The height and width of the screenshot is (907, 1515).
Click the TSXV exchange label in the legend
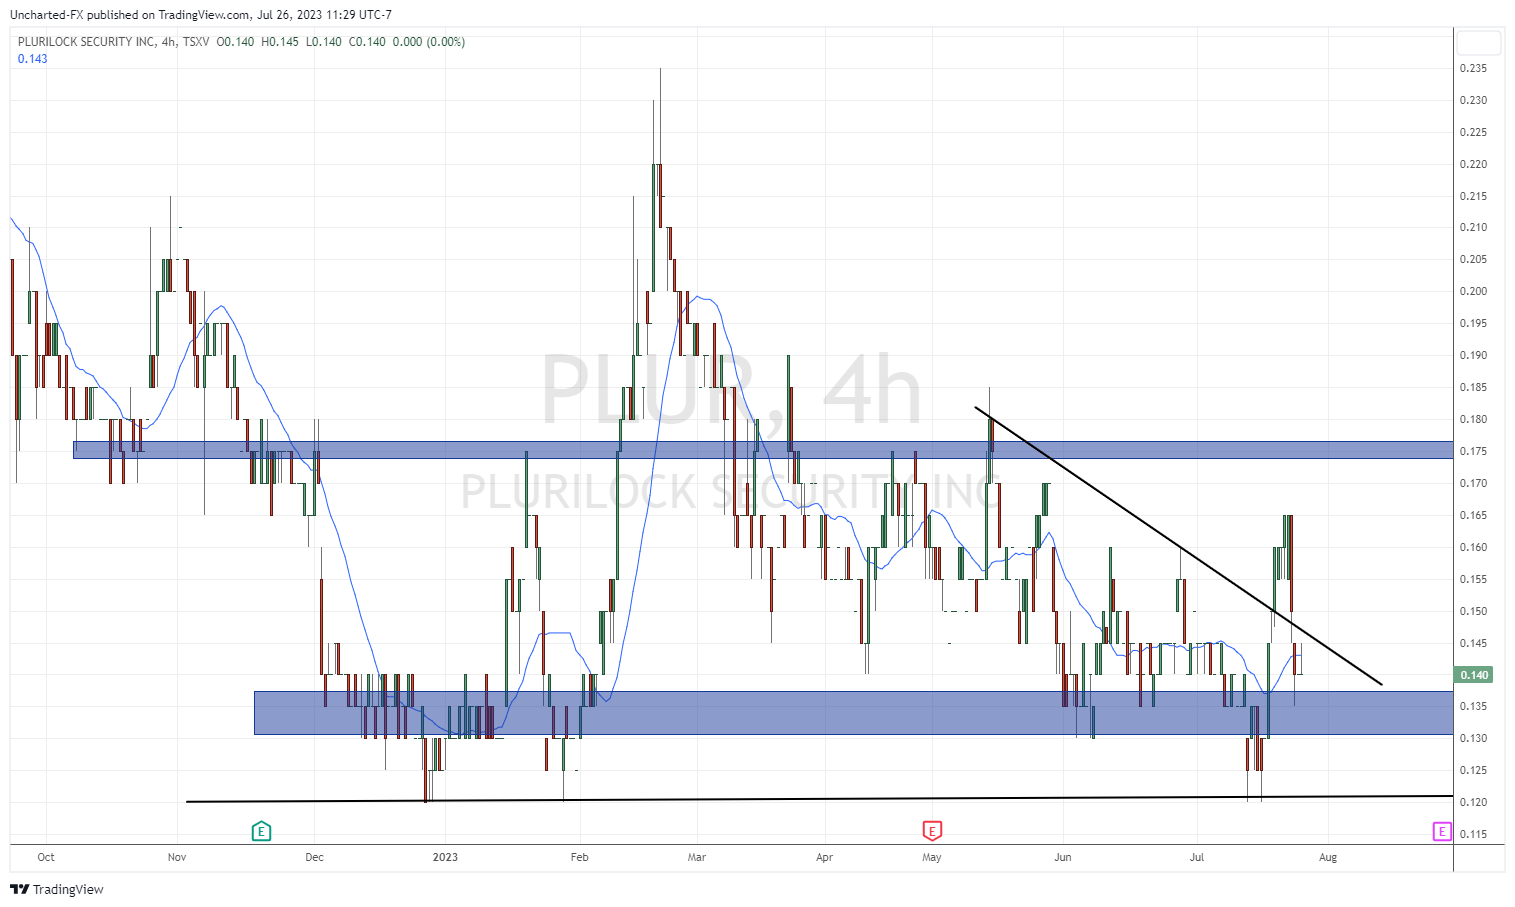pyautogui.click(x=196, y=42)
